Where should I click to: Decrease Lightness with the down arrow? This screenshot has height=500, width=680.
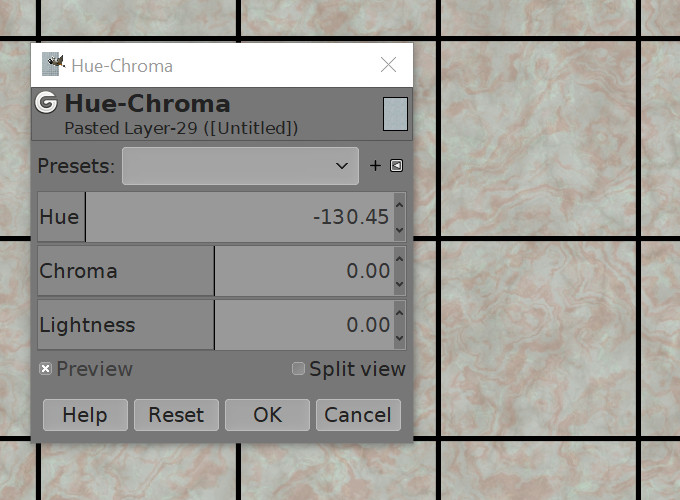coord(400,337)
